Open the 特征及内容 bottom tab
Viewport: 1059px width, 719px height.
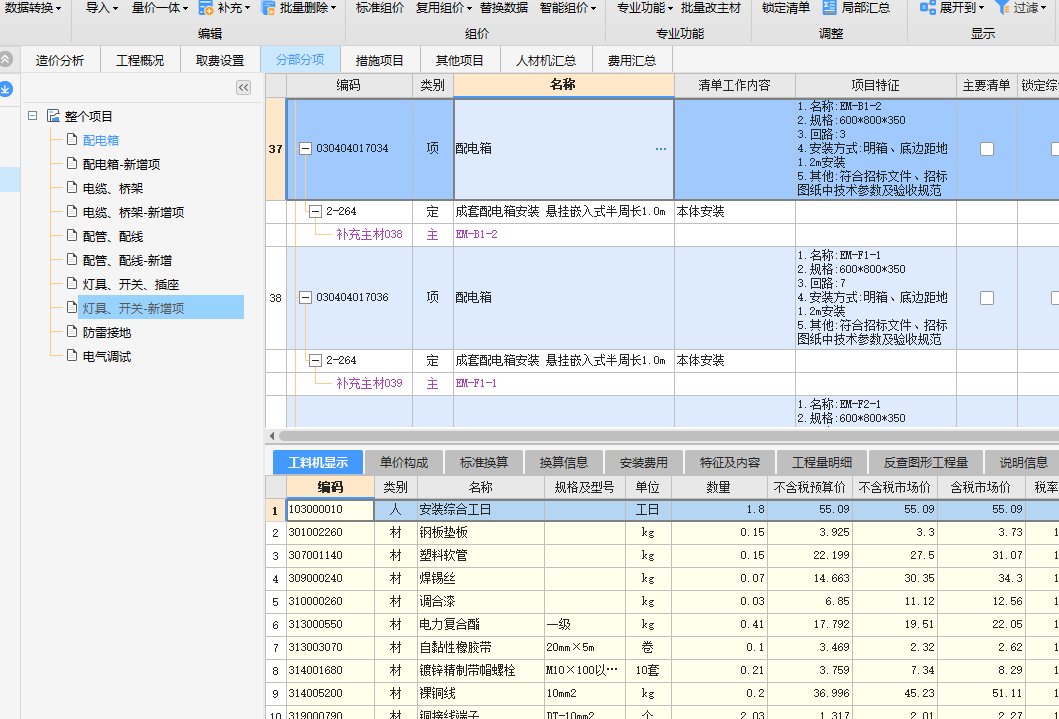point(730,462)
